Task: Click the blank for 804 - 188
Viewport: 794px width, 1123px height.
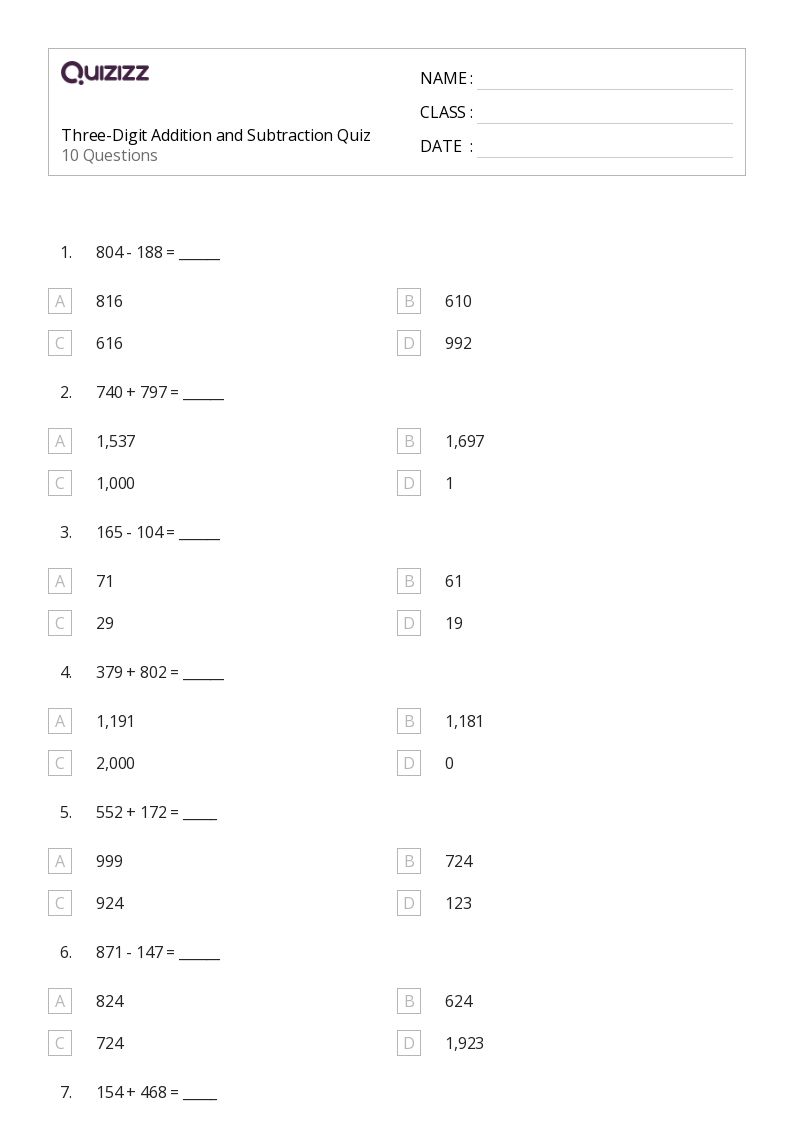Action: (199, 255)
